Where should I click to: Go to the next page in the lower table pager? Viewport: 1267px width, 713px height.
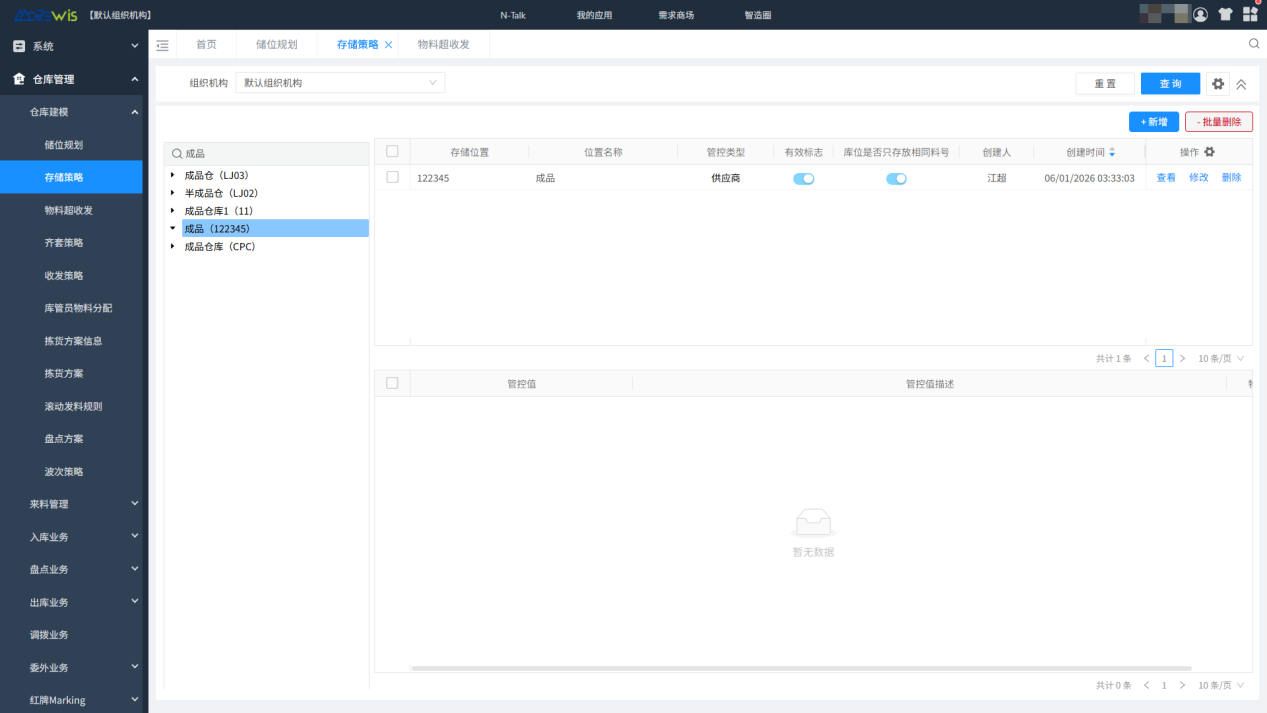1183,685
